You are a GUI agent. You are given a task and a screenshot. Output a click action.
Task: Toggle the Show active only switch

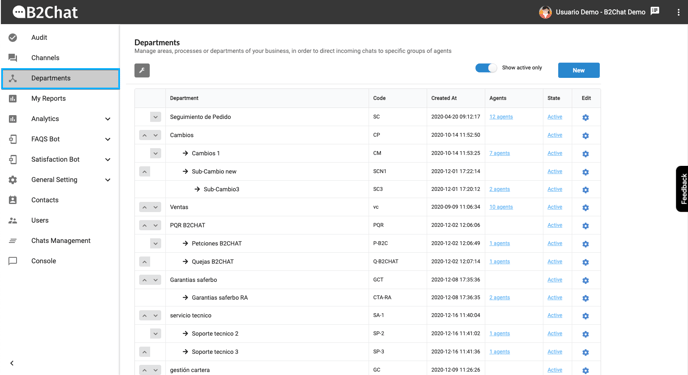(x=486, y=68)
